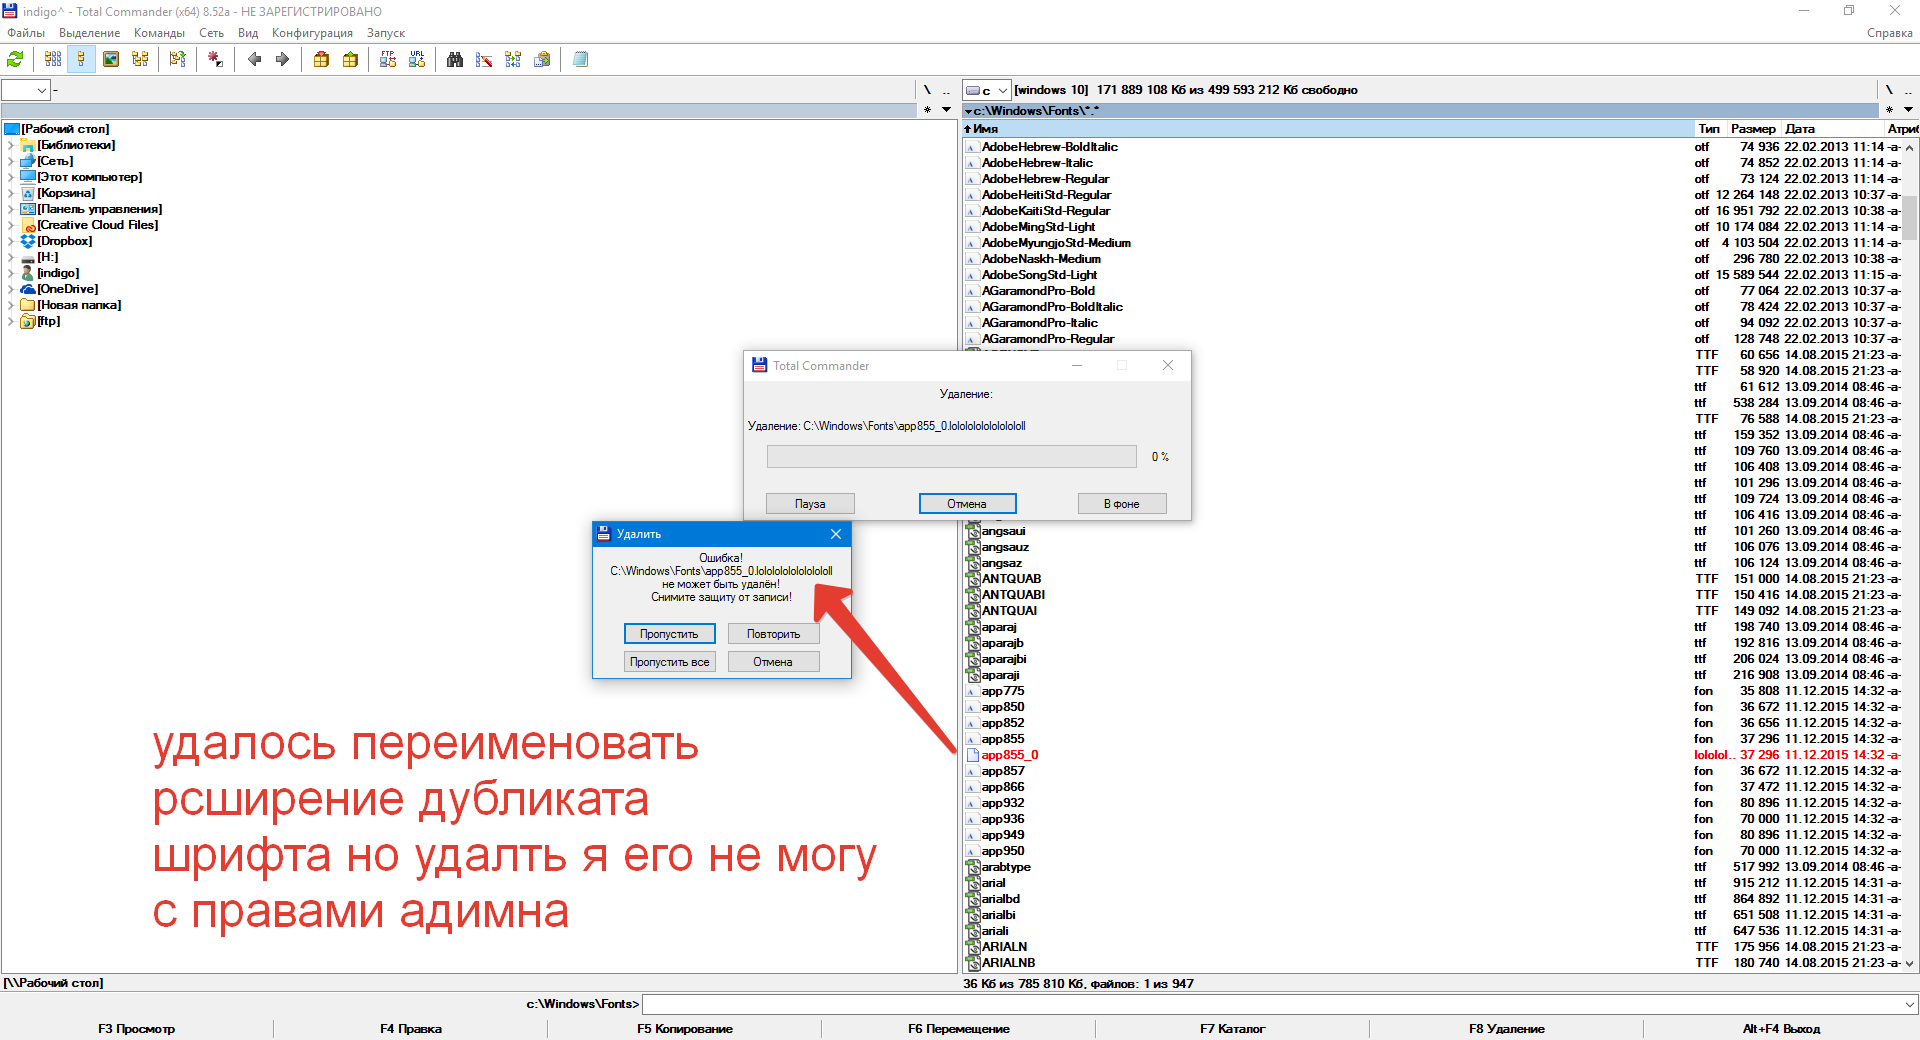
Task: Sort the file list by Размер column
Action: point(1753,129)
